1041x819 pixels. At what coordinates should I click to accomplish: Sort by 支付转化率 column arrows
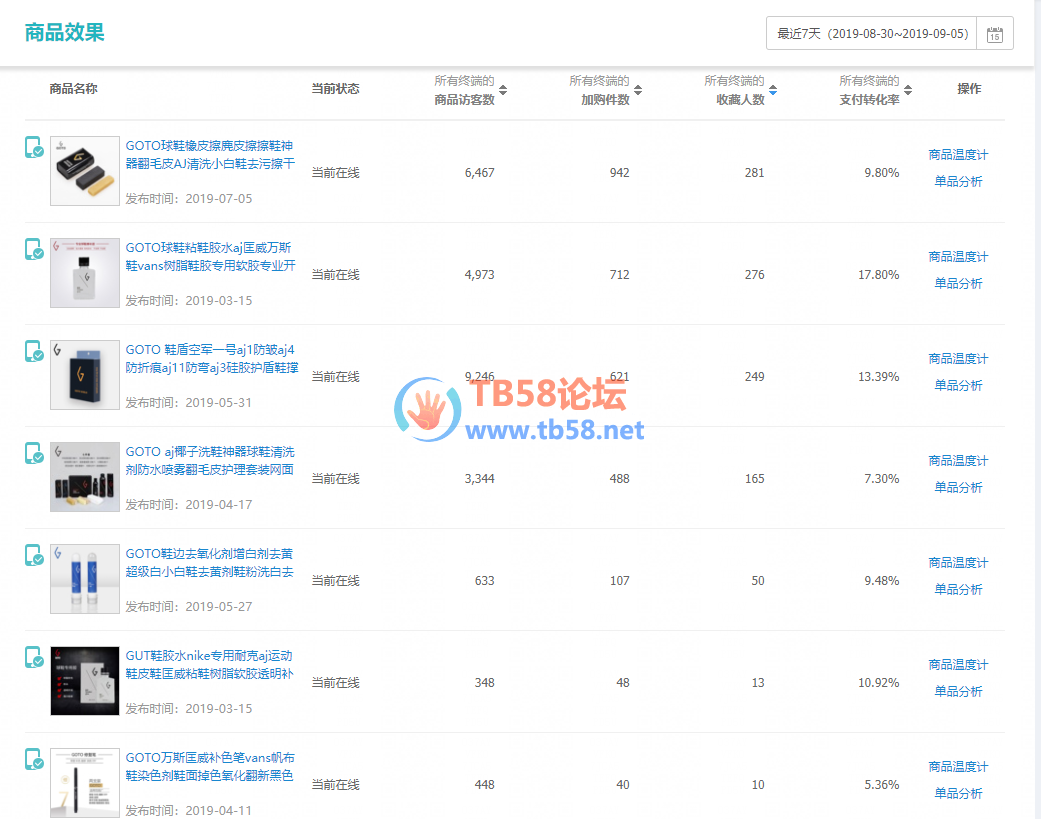(x=908, y=90)
